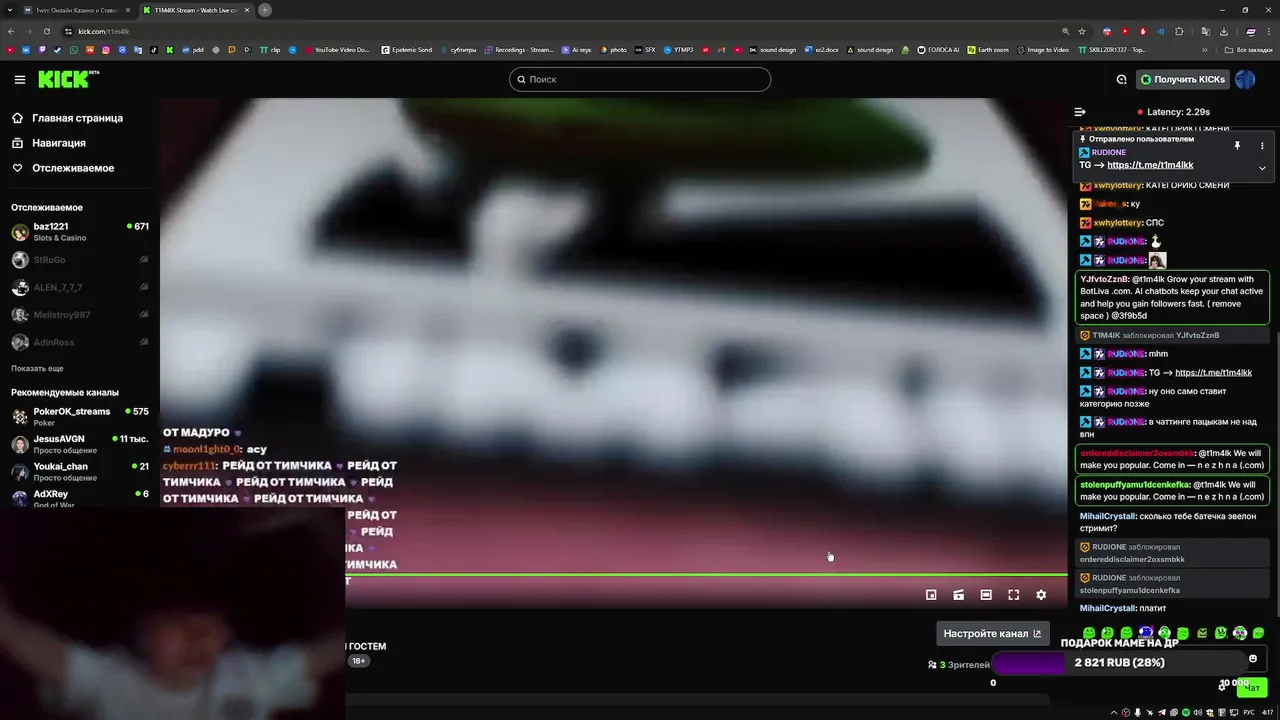
Task: Open Earth zoom bookmark
Action: coord(988,50)
